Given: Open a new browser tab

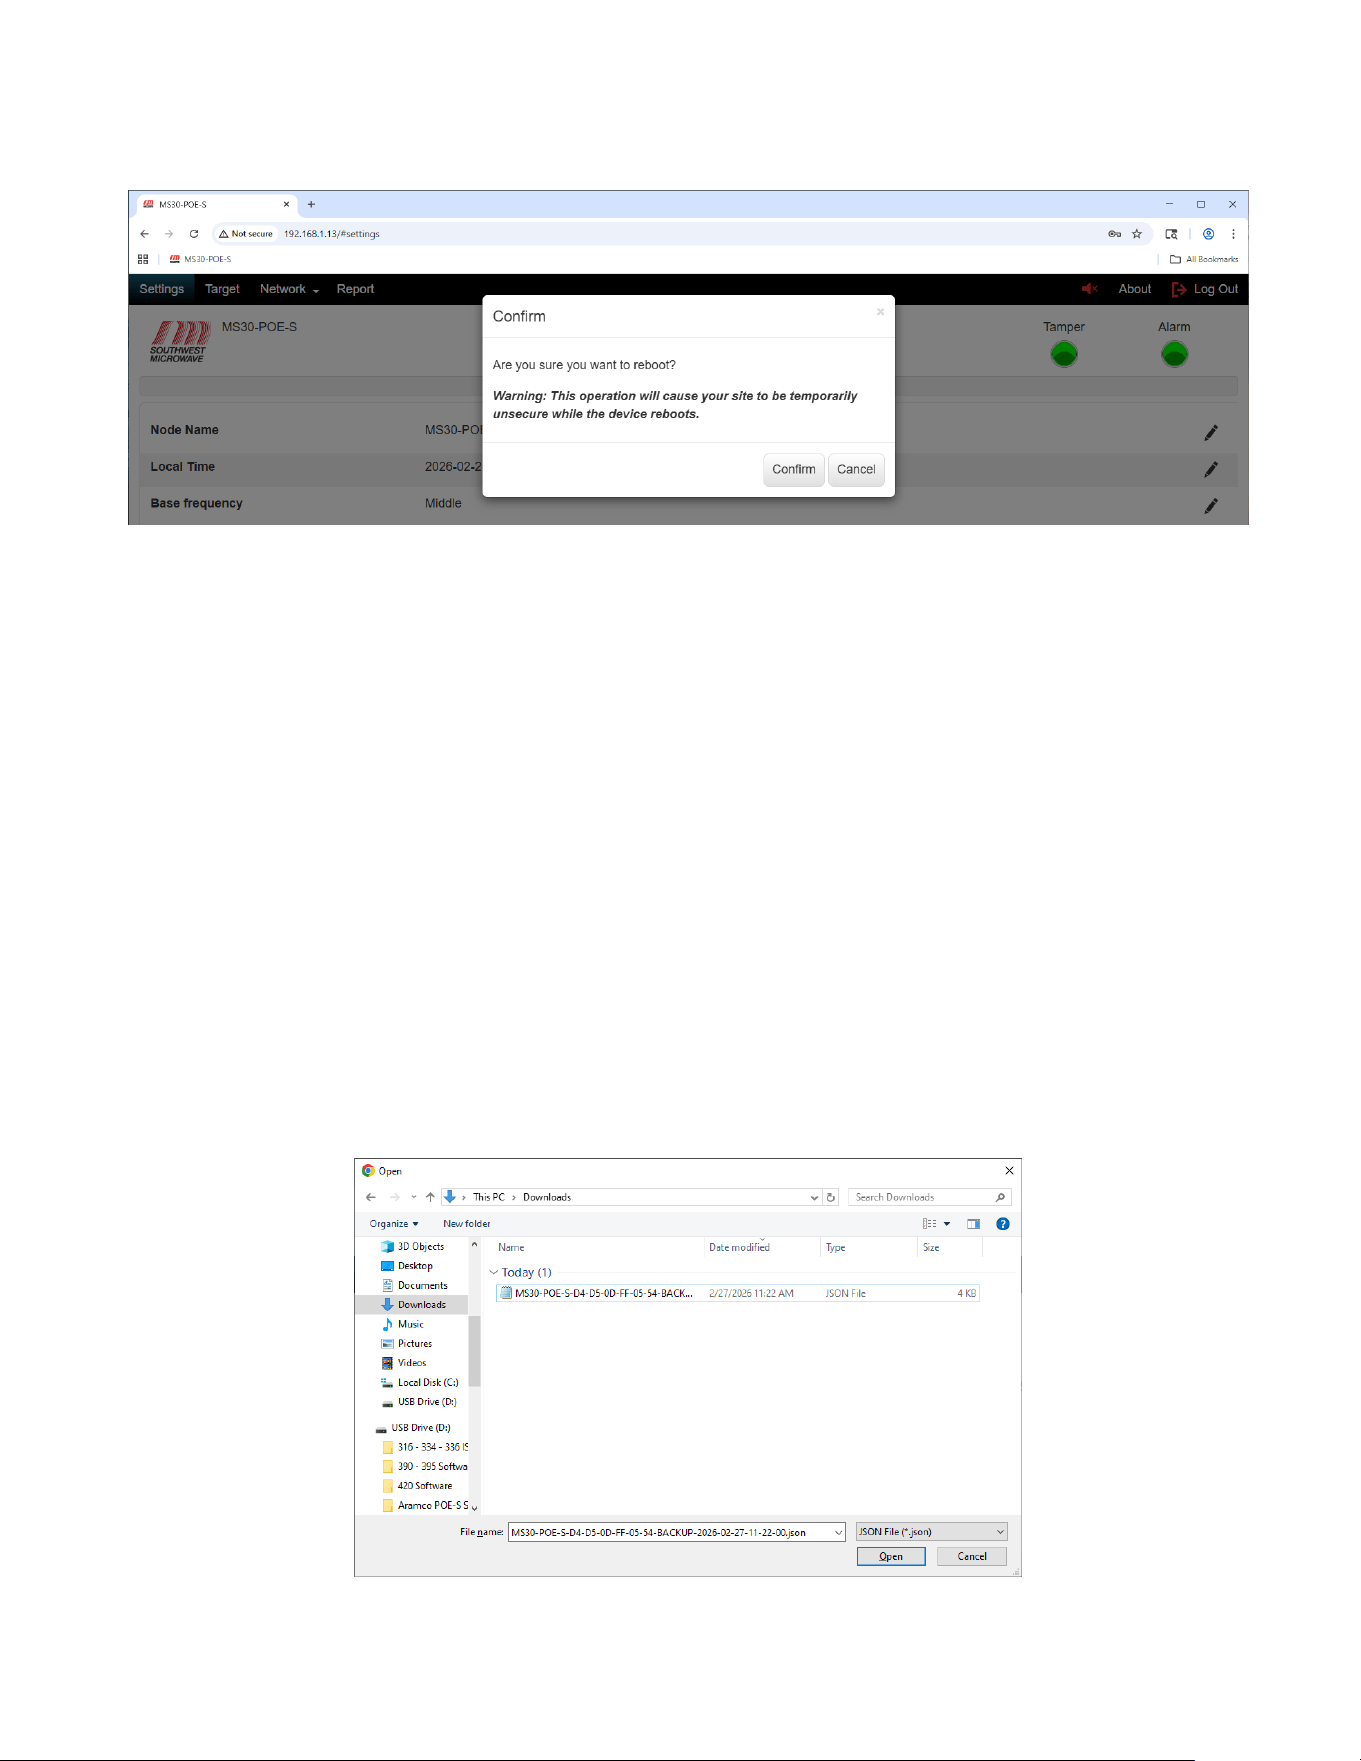Looking at the screenshot, I should point(311,204).
